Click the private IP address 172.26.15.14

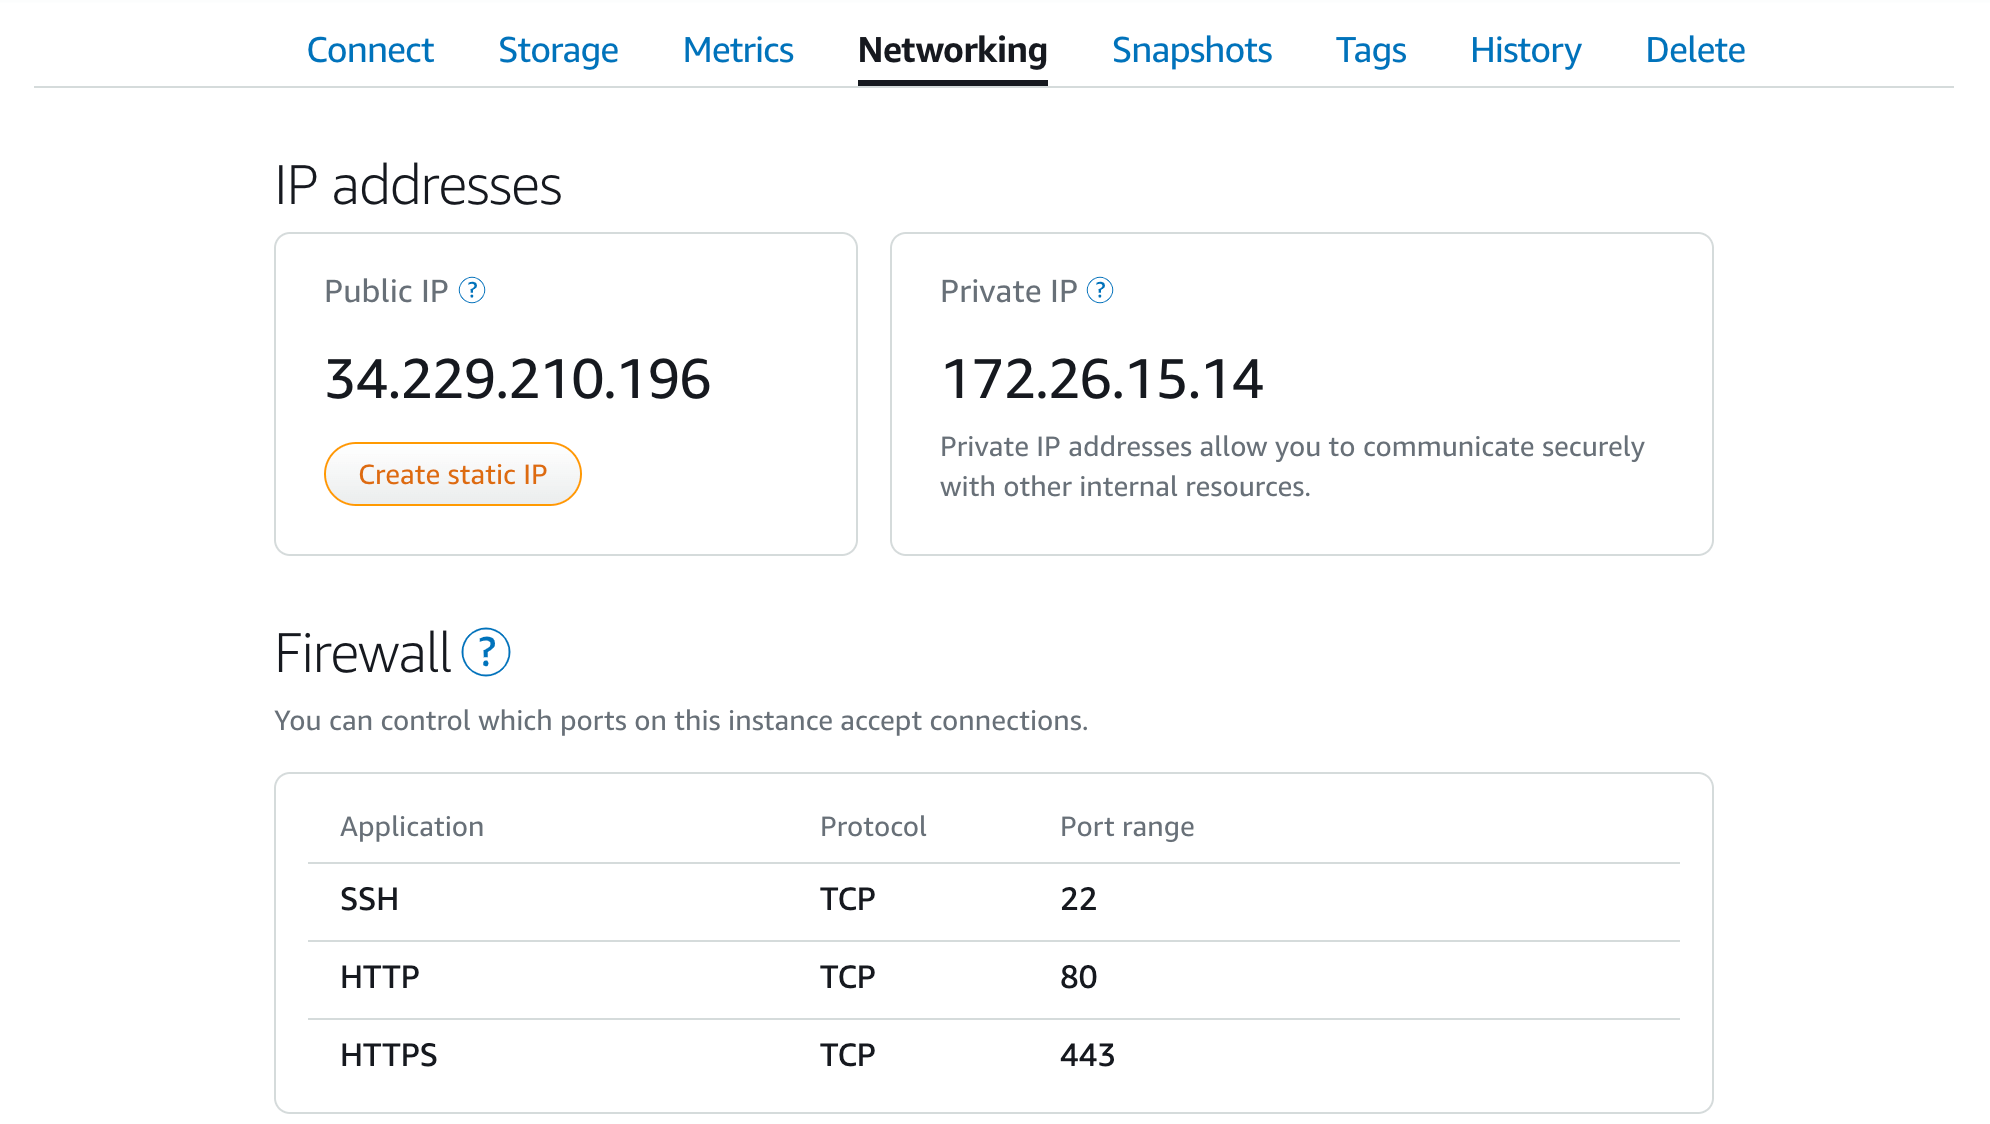point(1102,379)
